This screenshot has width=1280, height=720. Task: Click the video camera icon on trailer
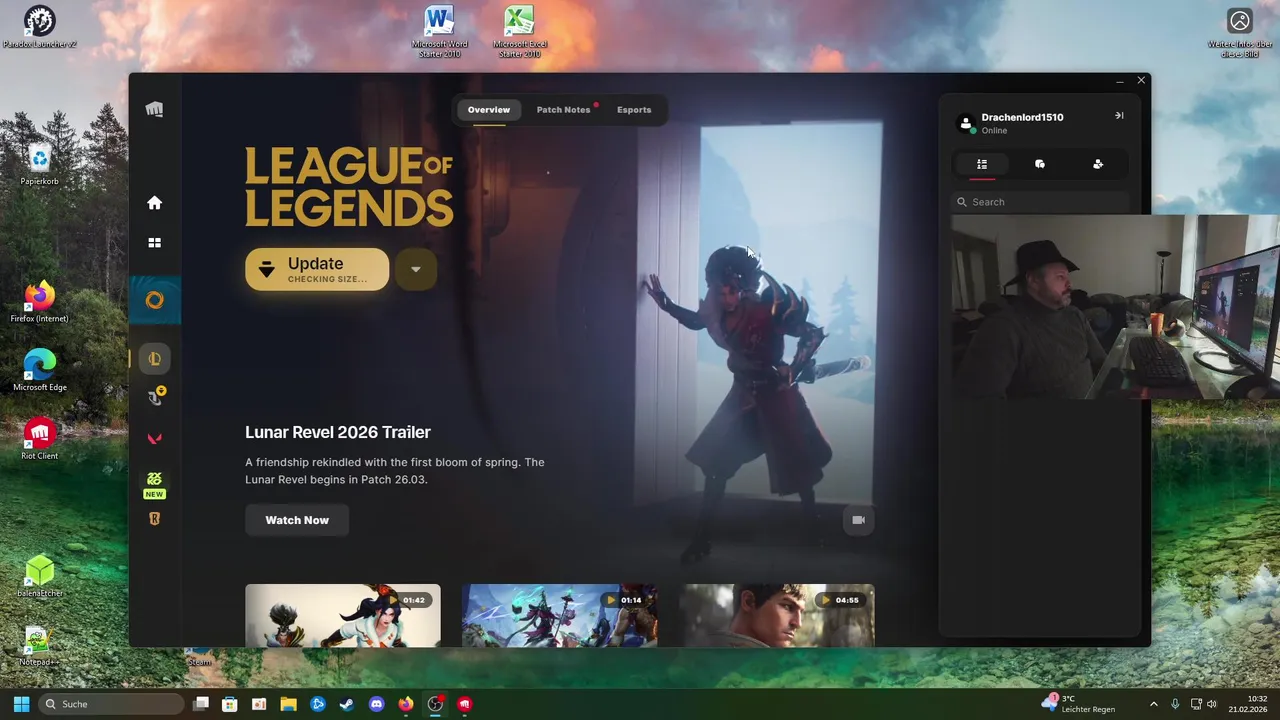point(858,520)
